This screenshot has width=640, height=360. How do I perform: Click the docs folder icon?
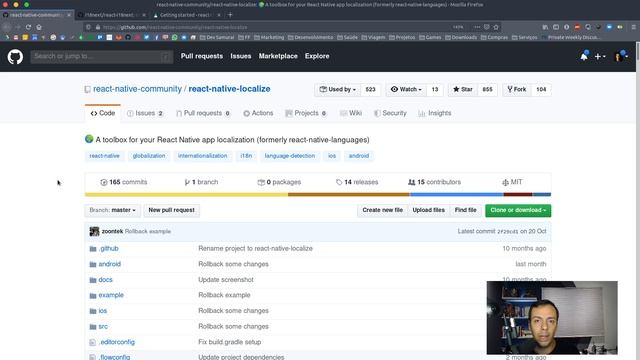[93, 280]
